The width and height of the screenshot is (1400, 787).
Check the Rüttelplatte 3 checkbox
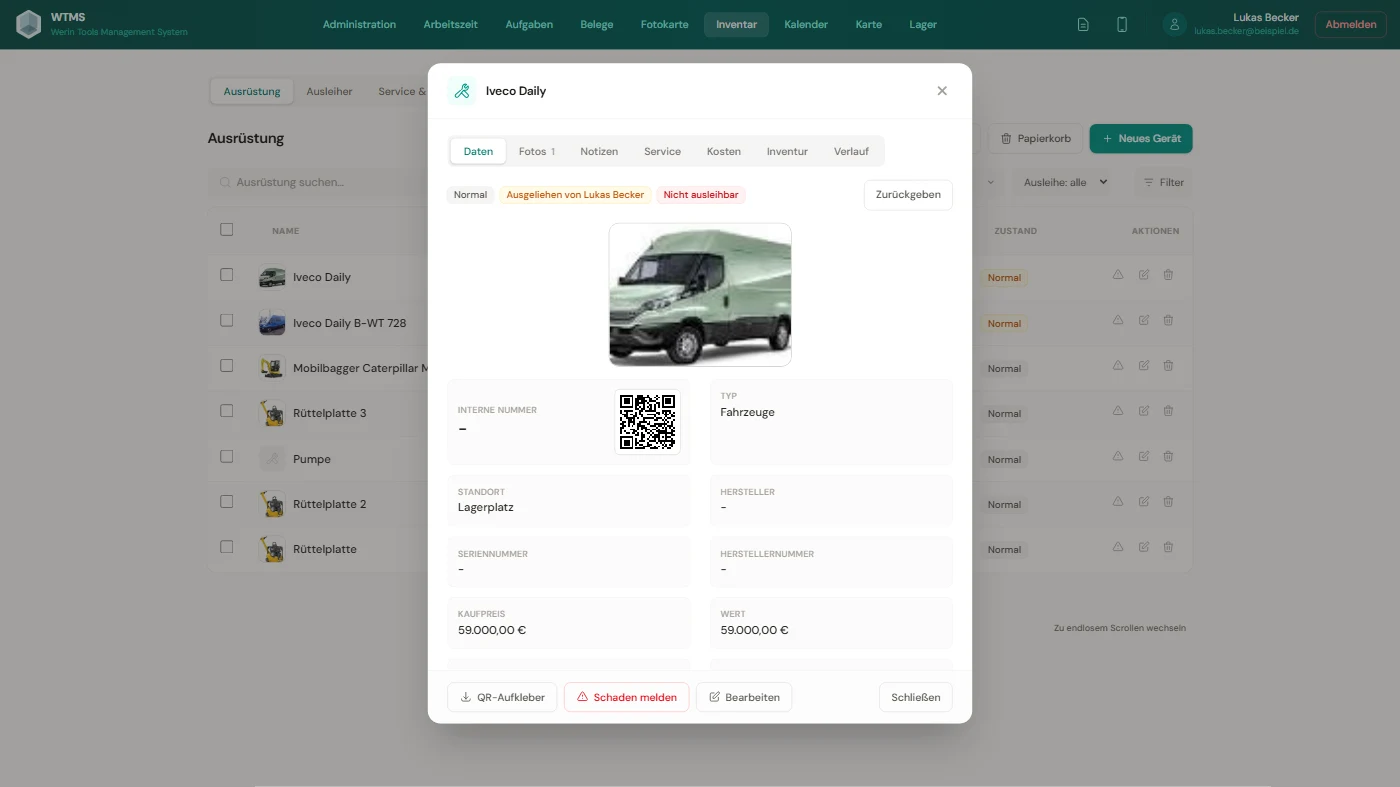[x=226, y=411]
